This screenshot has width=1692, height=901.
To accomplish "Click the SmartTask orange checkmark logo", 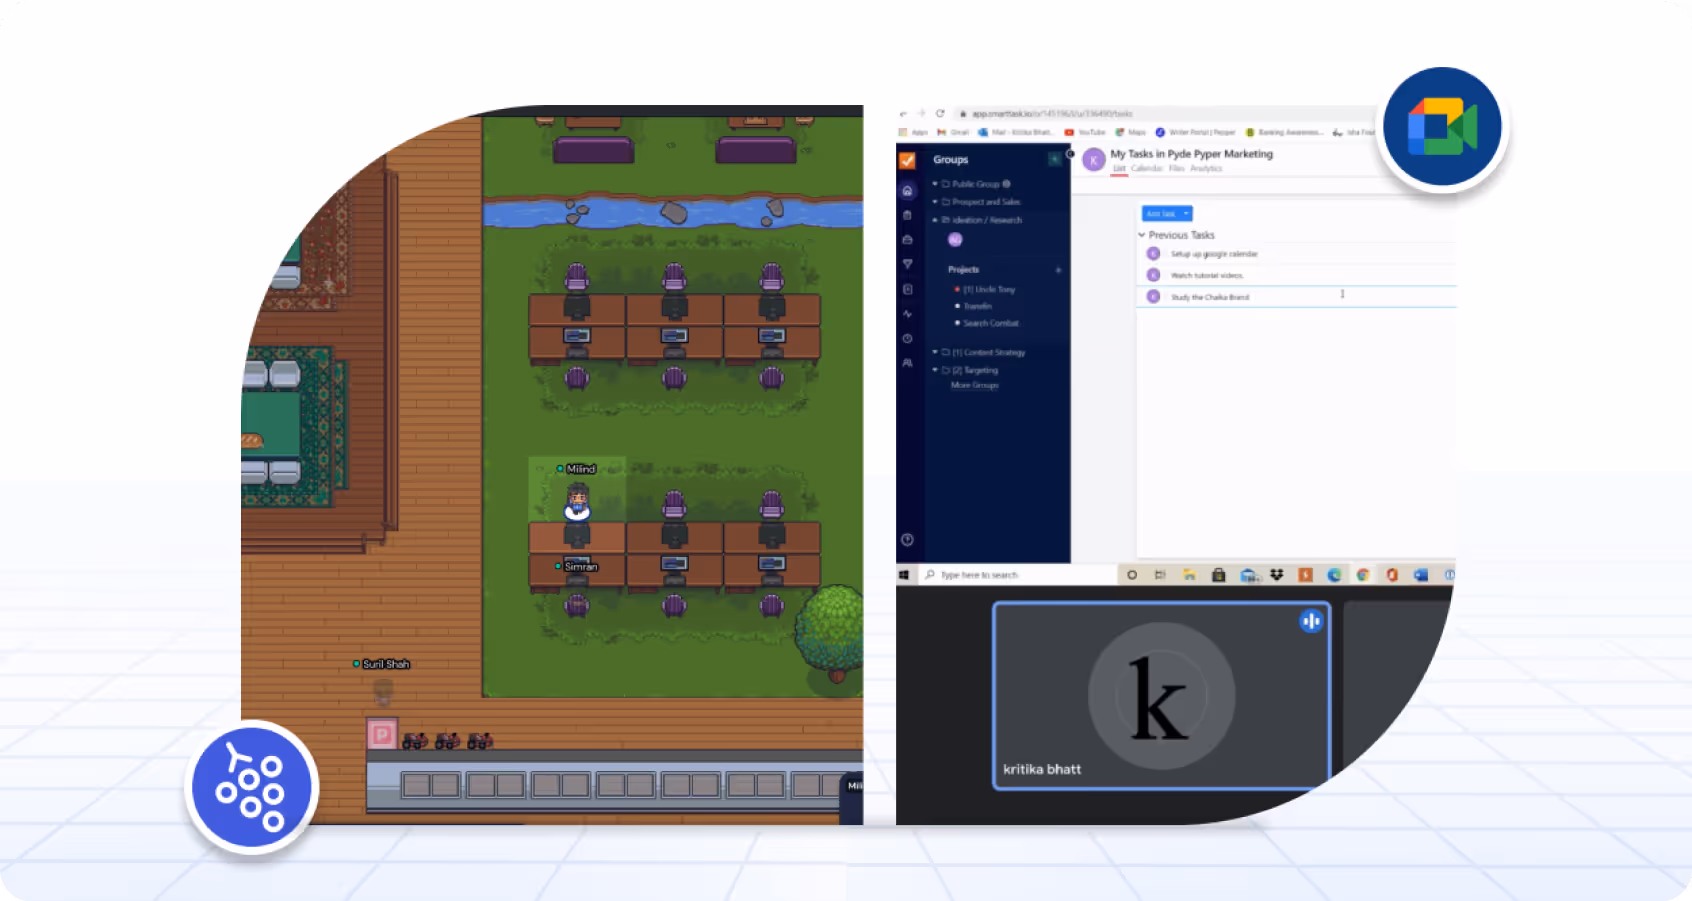I will [907, 160].
